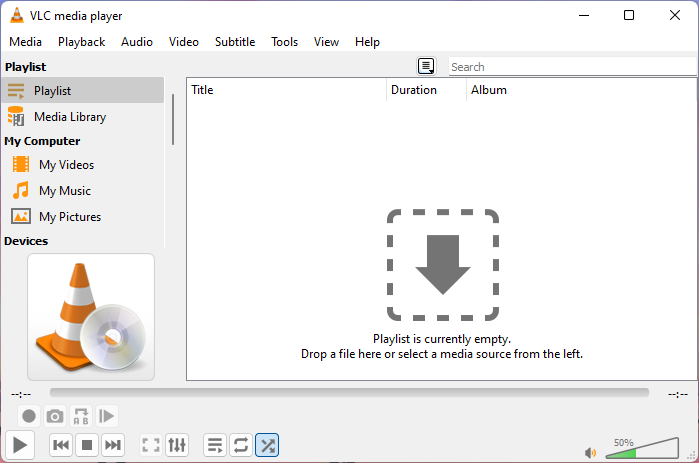Viewport: 699px width, 463px height.
Task: Mute audio via speaker icon
Action: coord(590,452)
